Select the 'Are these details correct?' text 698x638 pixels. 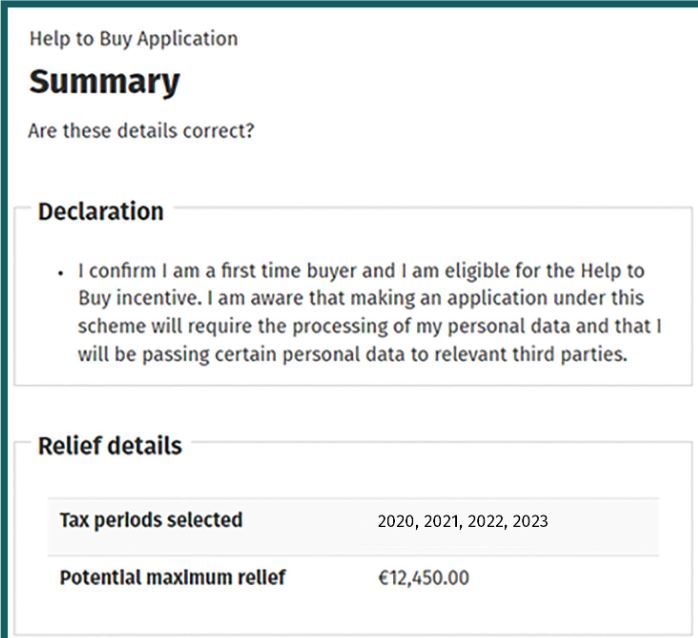140,131
